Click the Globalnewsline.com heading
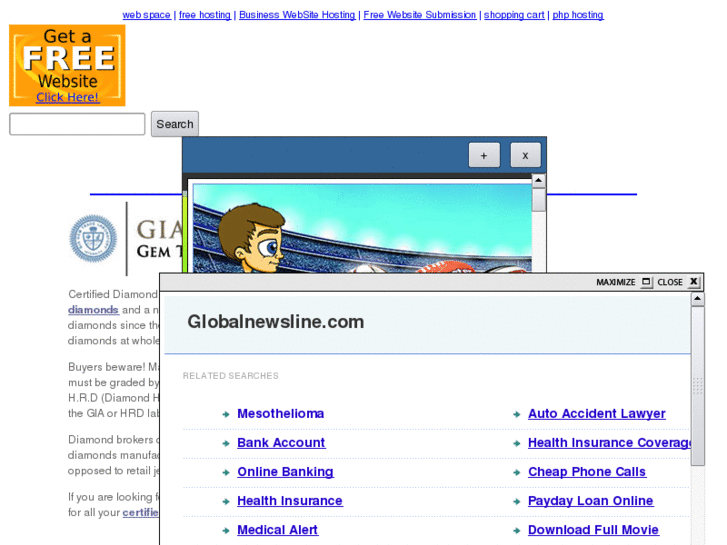 pyautogui.click(x=275, y=322)
